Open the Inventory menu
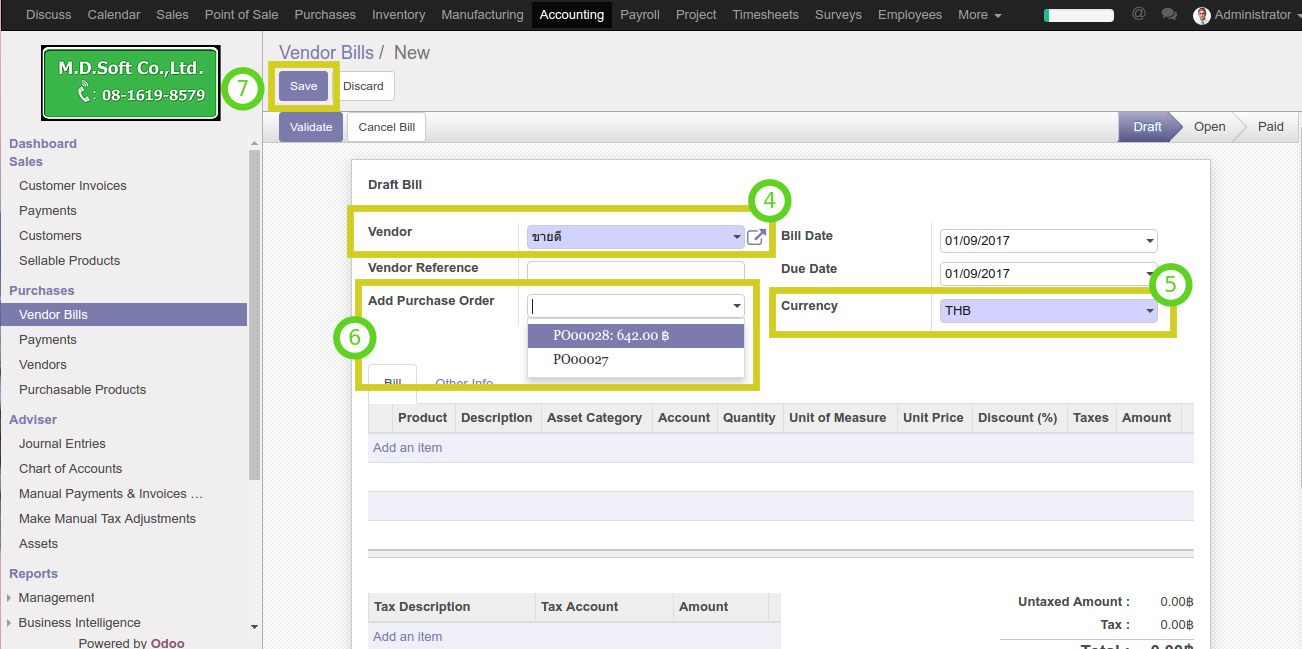 [x=398, y=15]
